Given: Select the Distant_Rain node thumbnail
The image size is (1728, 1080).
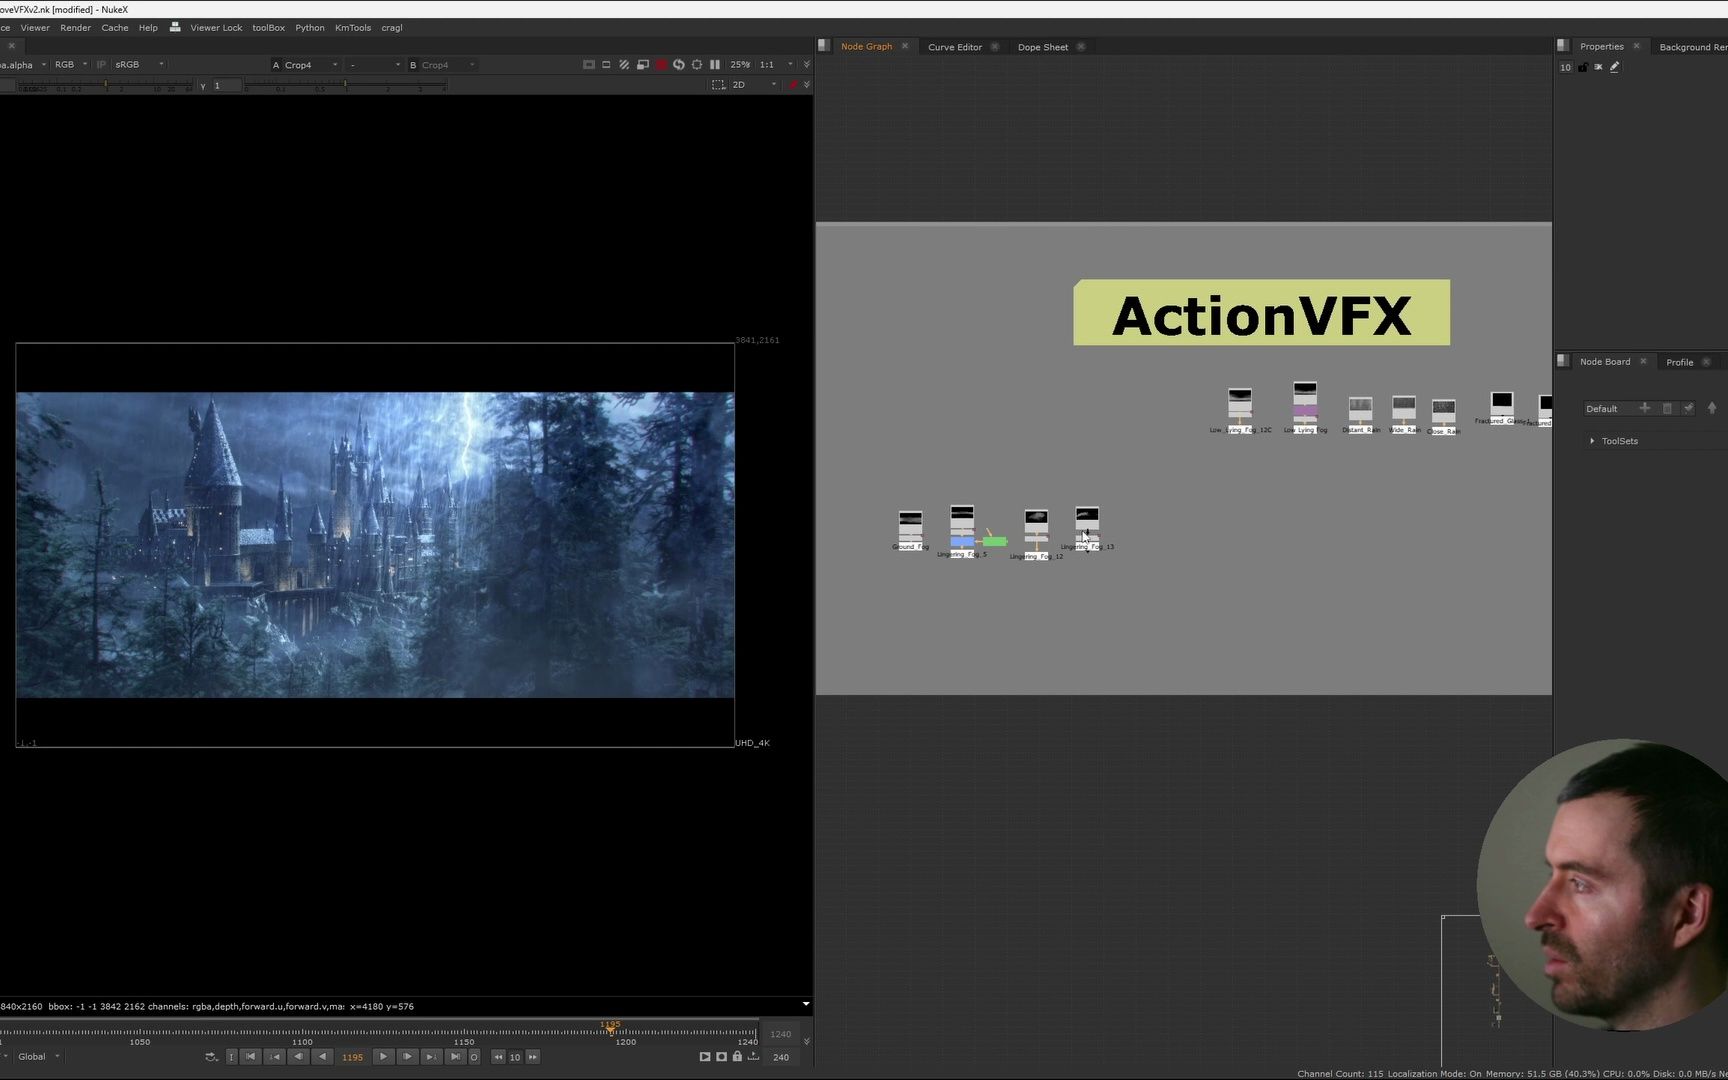Looking at the screenshot, I should [x=1360, y=410].
